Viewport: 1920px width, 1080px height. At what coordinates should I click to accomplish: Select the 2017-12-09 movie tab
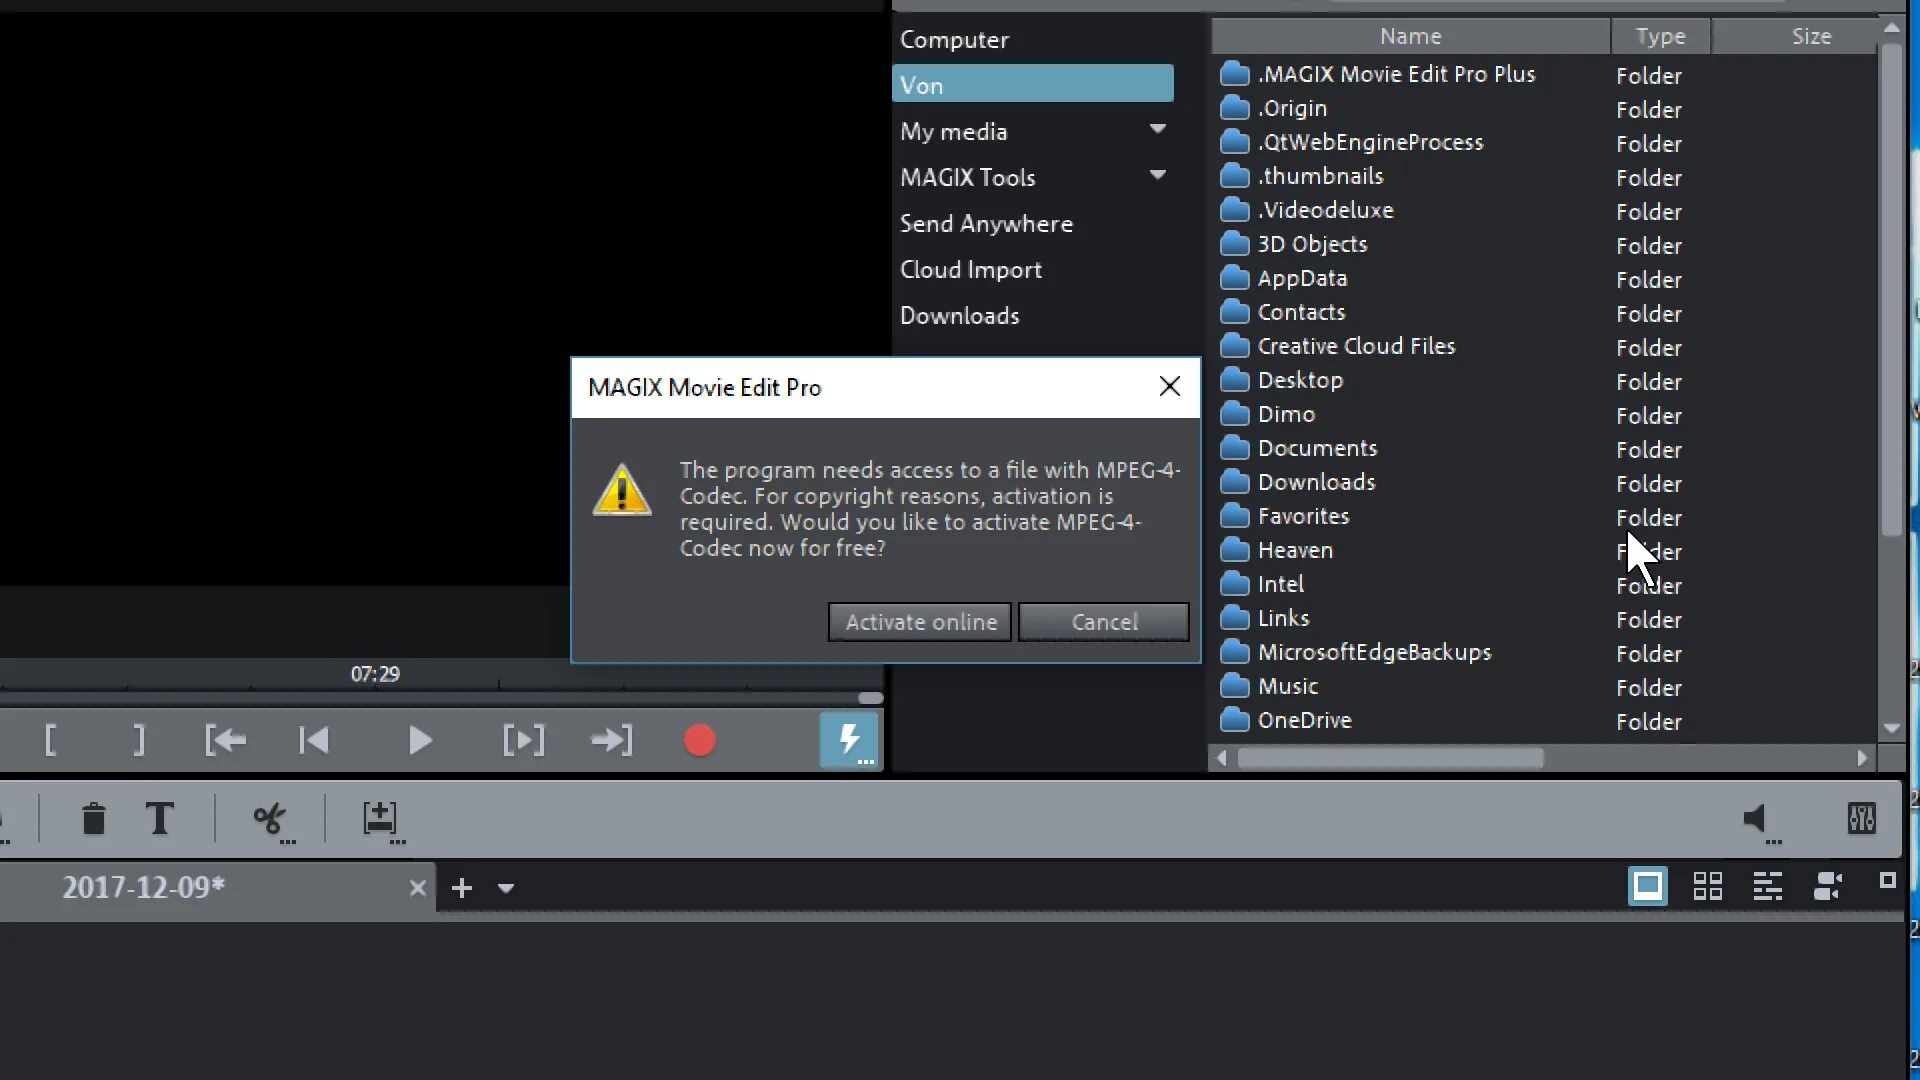(x=144, y=888)
